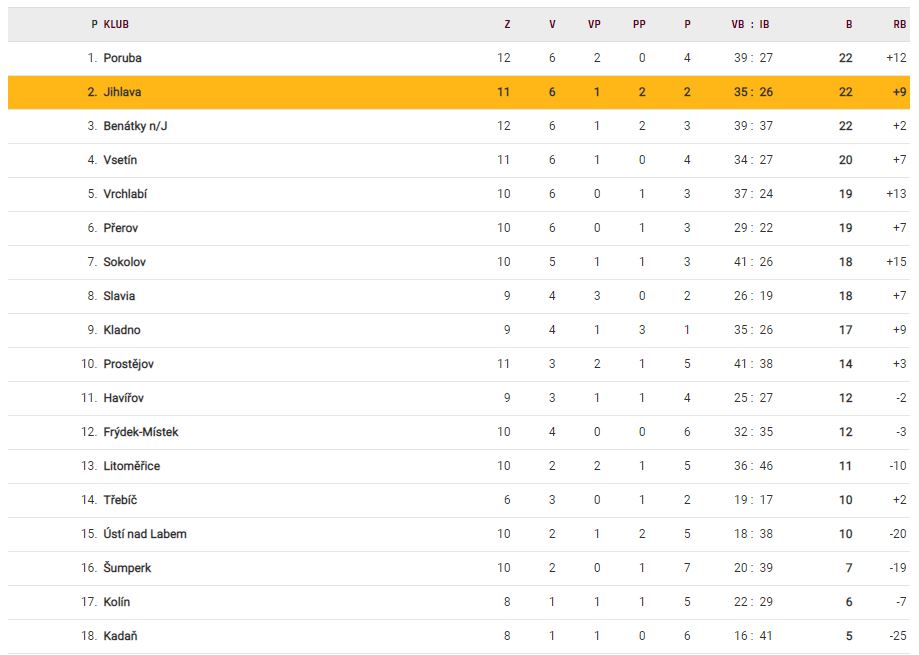This screenshot has height=655, width=919.
Task: Click Třebíč's score 19 : 17
Action: [754, 500]
